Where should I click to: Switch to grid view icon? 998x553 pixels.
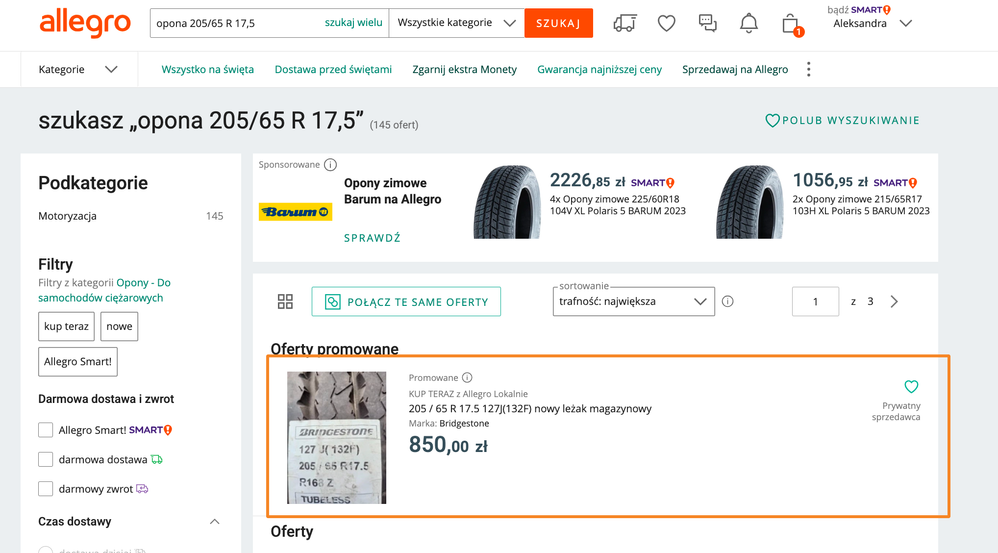coord(285,302)
